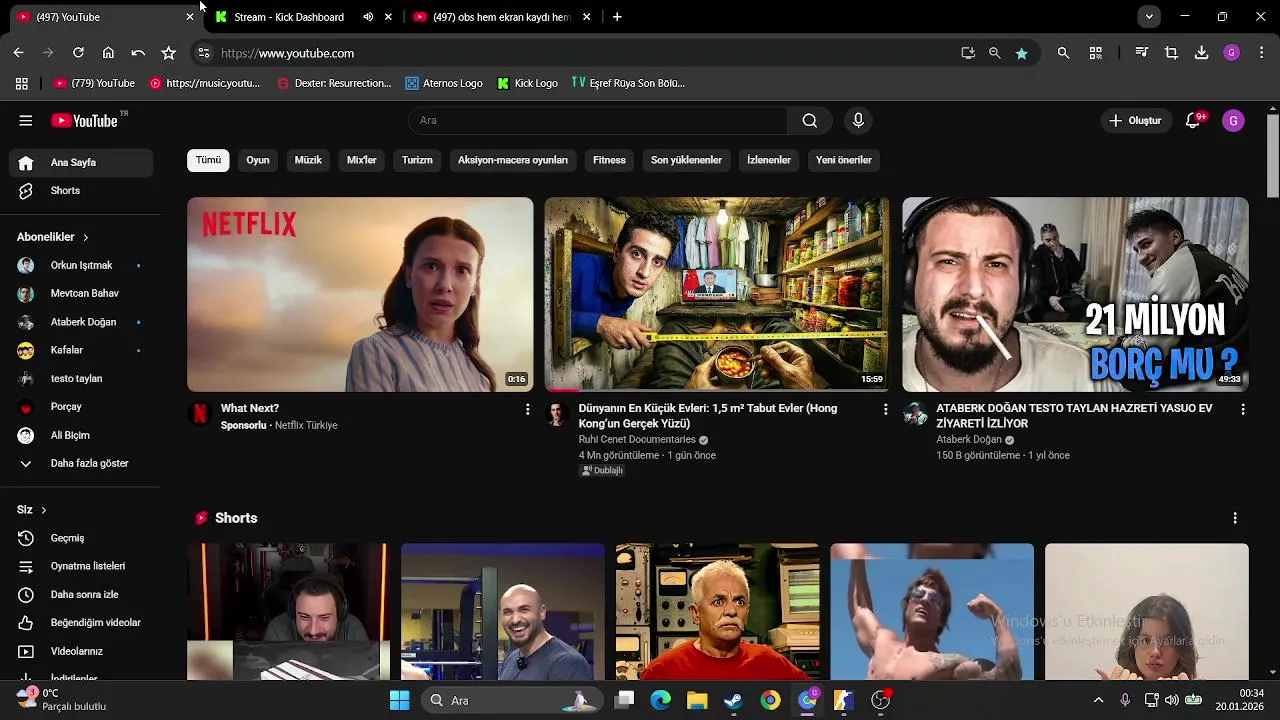Open Mevtcan Bahav channel subscription
The width and height of the screenshot is (1280, 720).
click(x=81, y=294)
